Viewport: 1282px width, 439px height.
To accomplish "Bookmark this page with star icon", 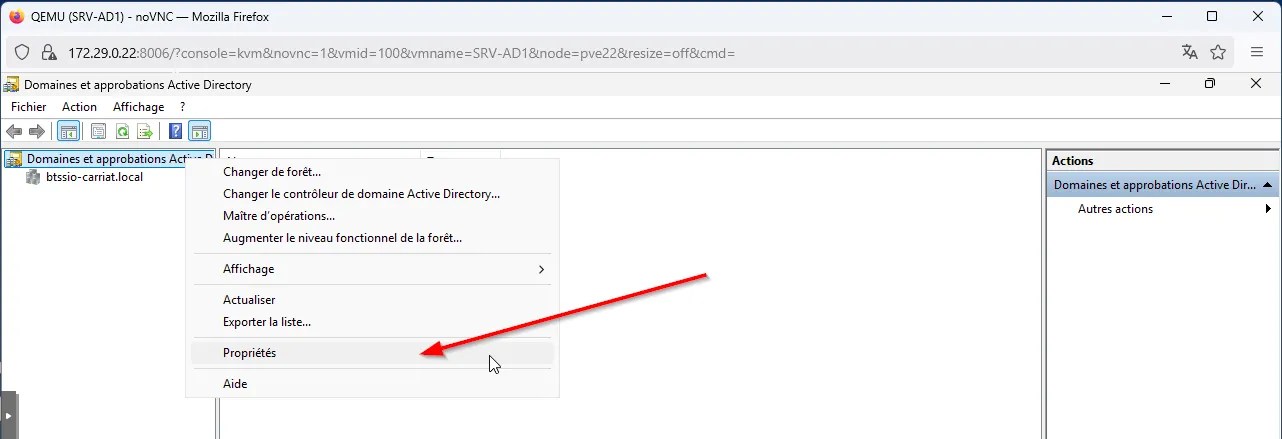I will 1218,52.
